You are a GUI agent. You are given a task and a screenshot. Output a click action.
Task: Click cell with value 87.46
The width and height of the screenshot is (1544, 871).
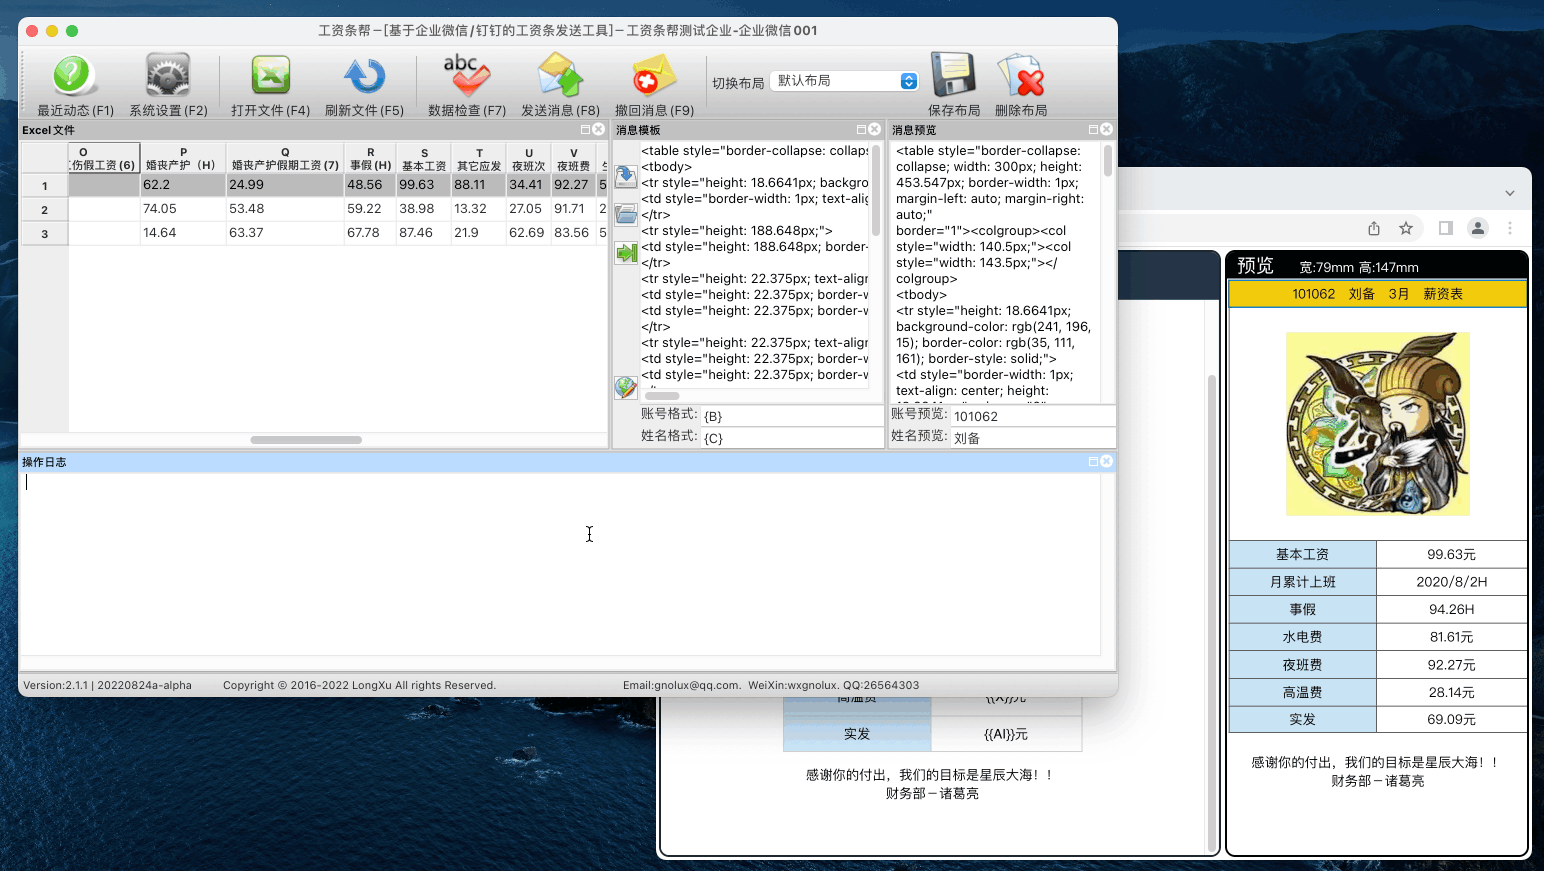[424, 233]
